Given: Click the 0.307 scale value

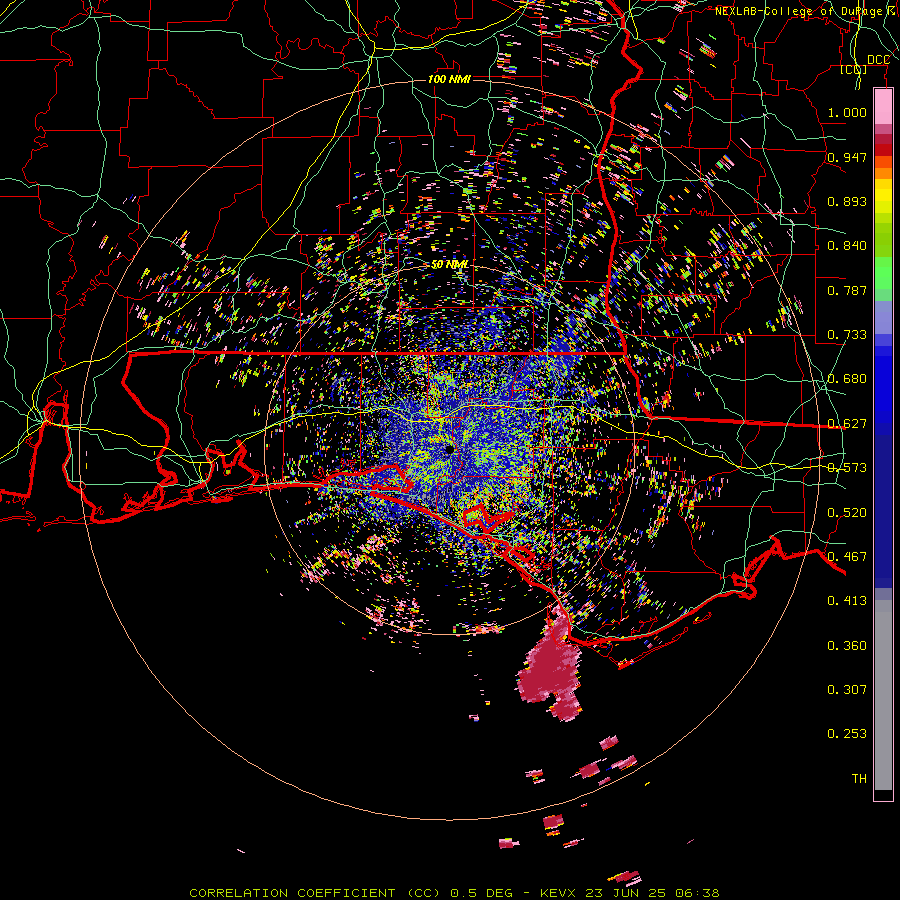Looking at the screenshot, I should (x=847, y=689).
